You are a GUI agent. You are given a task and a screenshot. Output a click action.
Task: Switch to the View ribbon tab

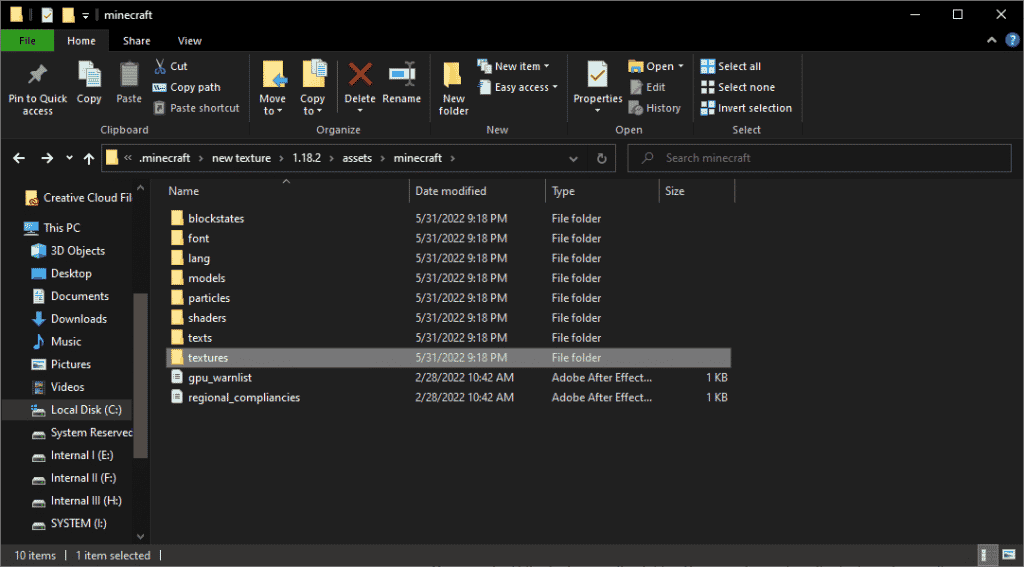click(189, 40)
